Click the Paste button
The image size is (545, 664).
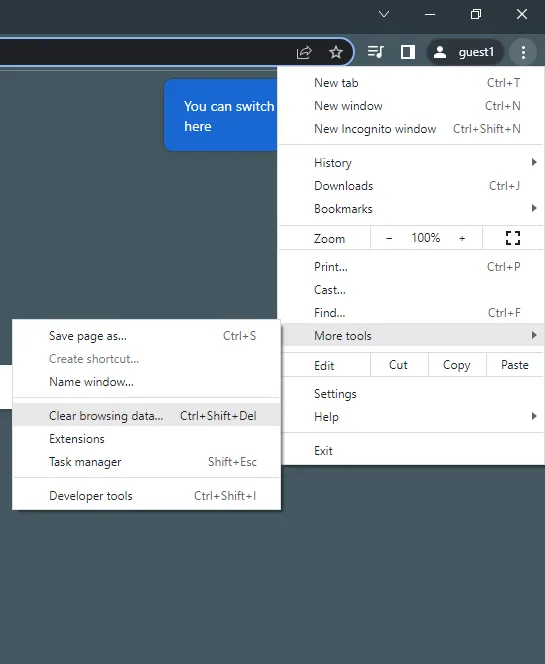[515, 365]
